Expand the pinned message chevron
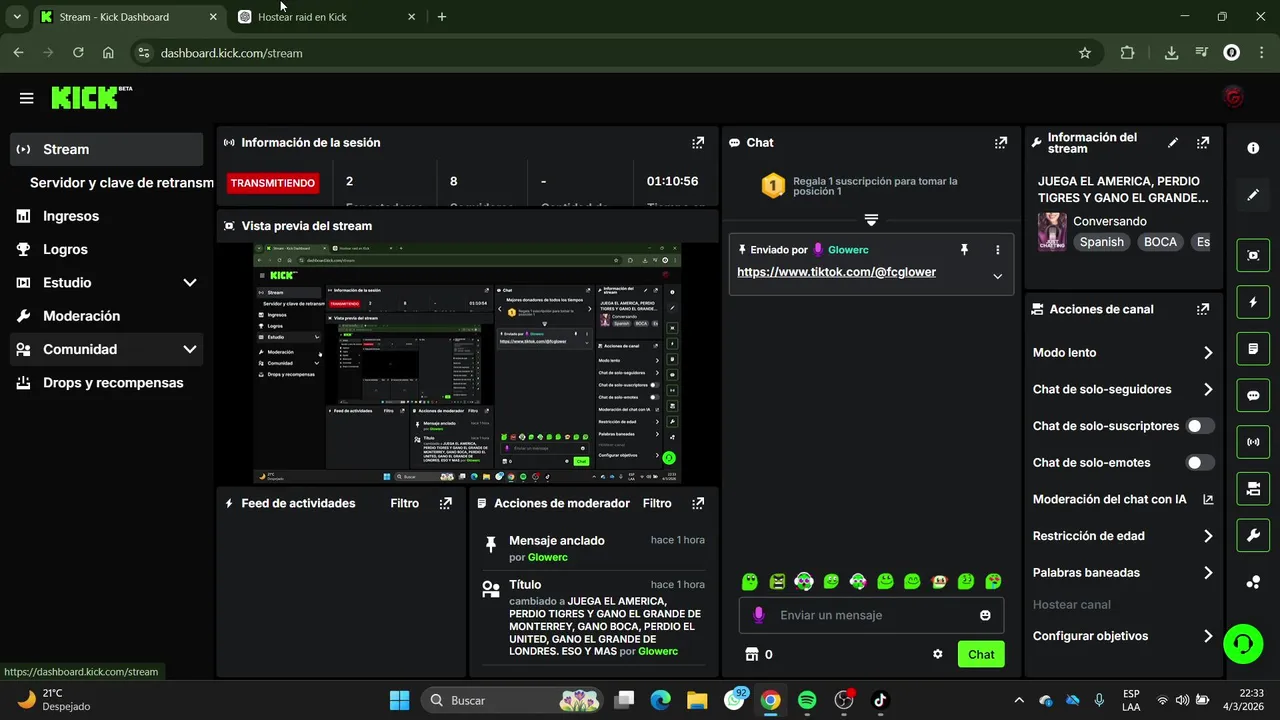 tap(997, 277)
